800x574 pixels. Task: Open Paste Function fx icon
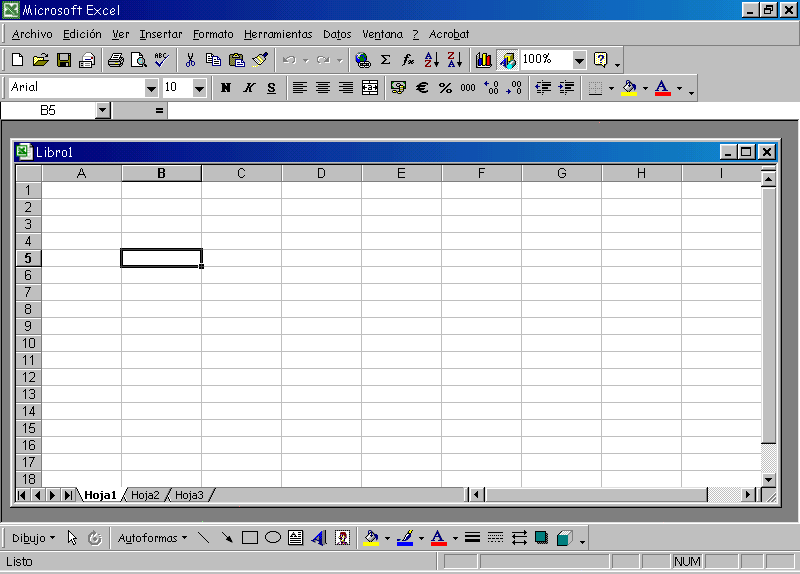(408, 60)
